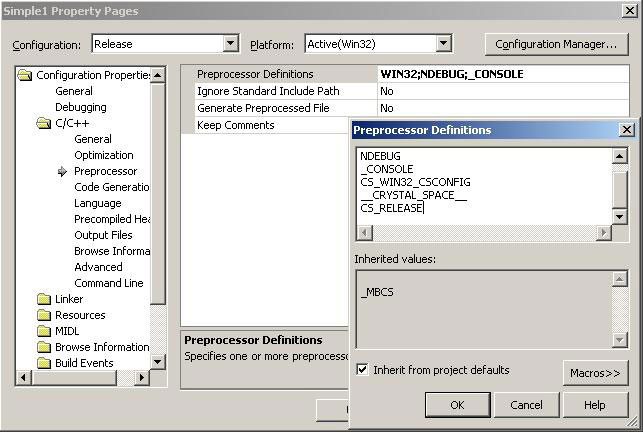The height and width of the screenshot is (432, 643).
Task: Select the Ignore Standard Include Path row
Action: [268, 91]
